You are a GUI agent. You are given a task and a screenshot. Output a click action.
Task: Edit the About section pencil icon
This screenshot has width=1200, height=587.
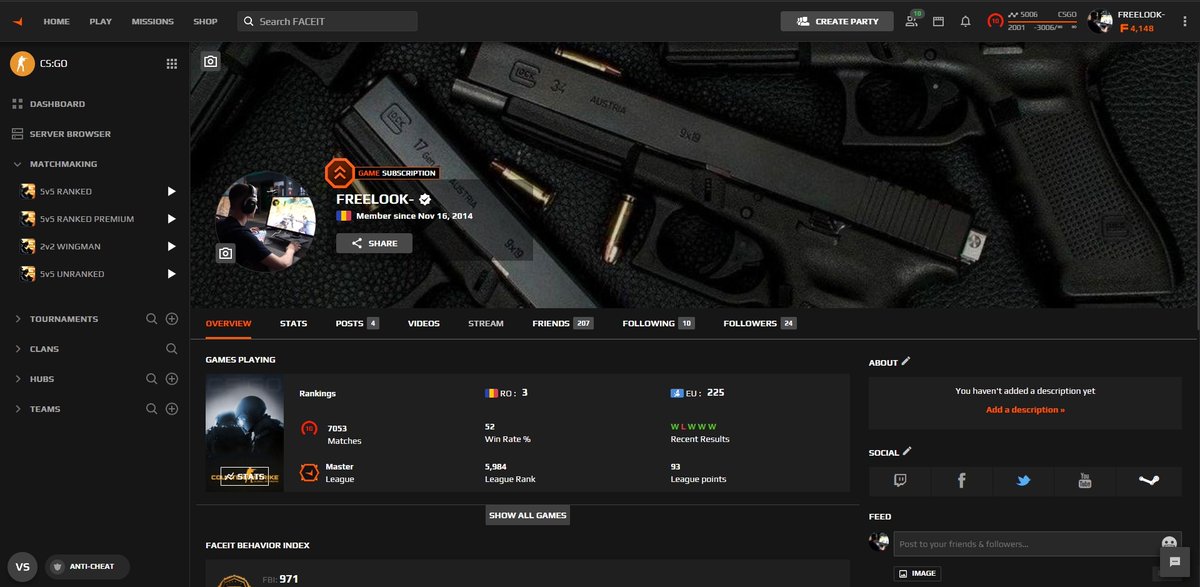pos(906,362)
